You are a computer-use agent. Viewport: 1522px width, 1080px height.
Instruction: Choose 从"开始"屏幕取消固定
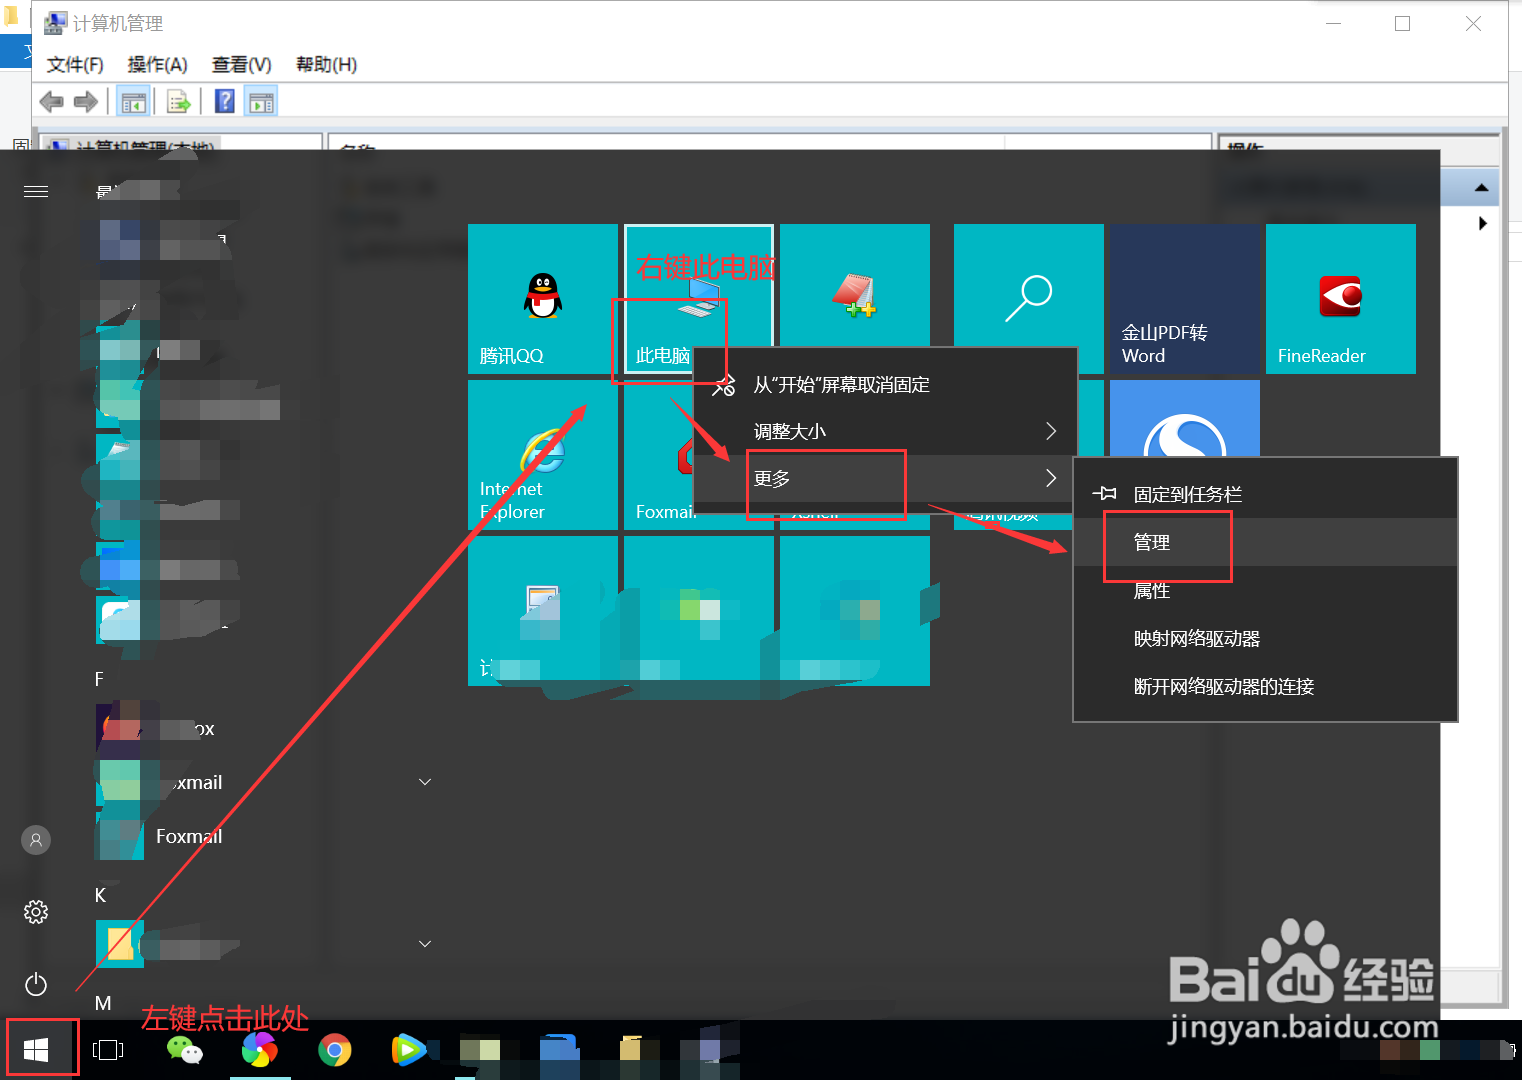click(x=885, y=385)
